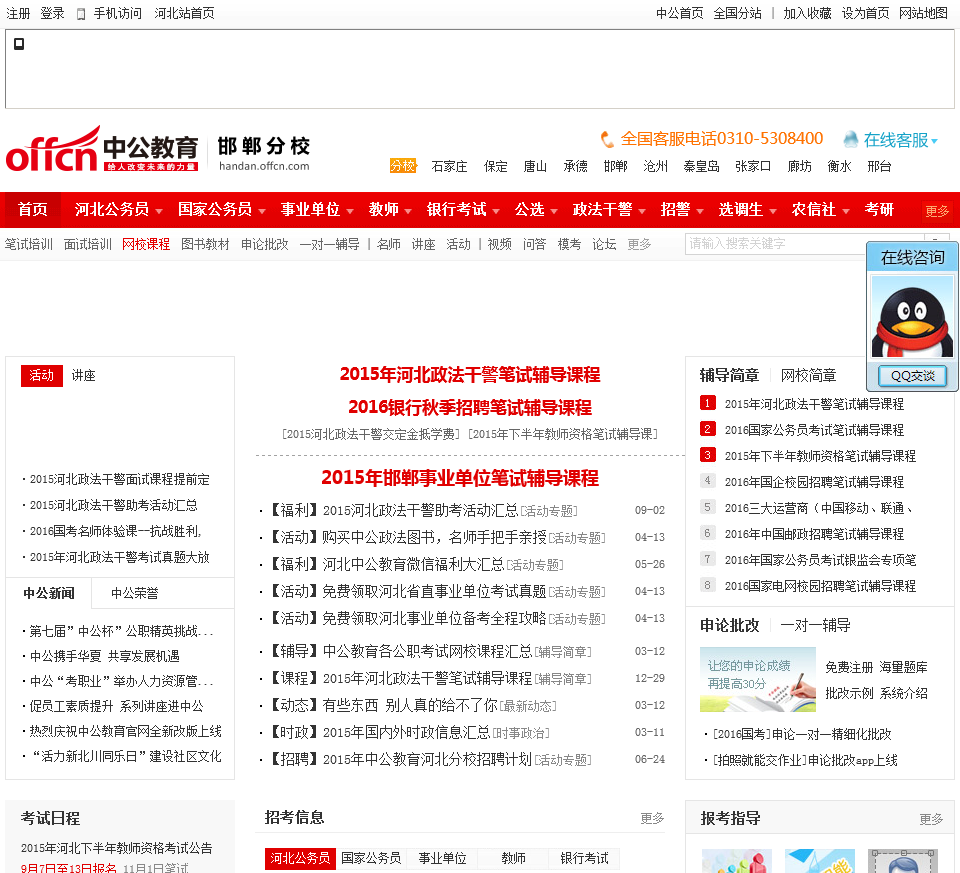Click the 登录 link
The image size is (960, 873).
(x=52, y=13)
